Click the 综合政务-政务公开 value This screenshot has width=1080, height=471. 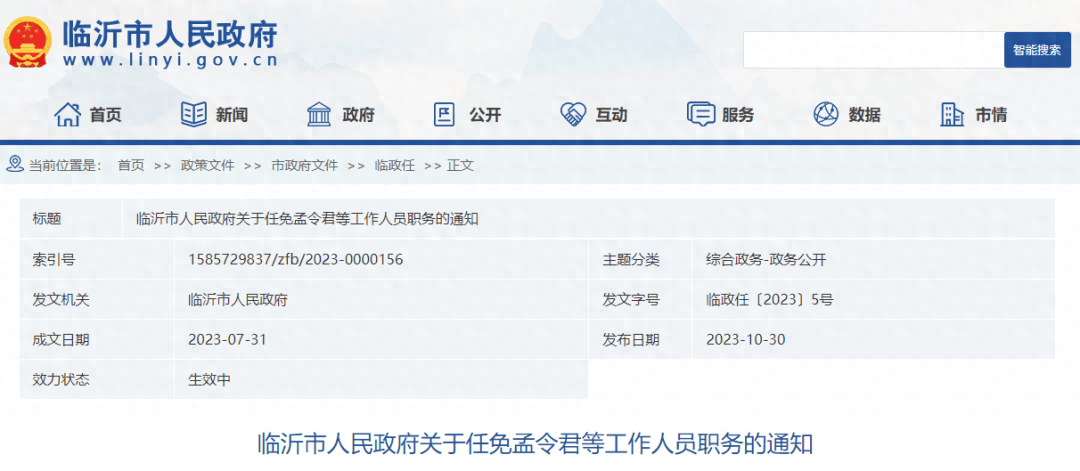766,259
